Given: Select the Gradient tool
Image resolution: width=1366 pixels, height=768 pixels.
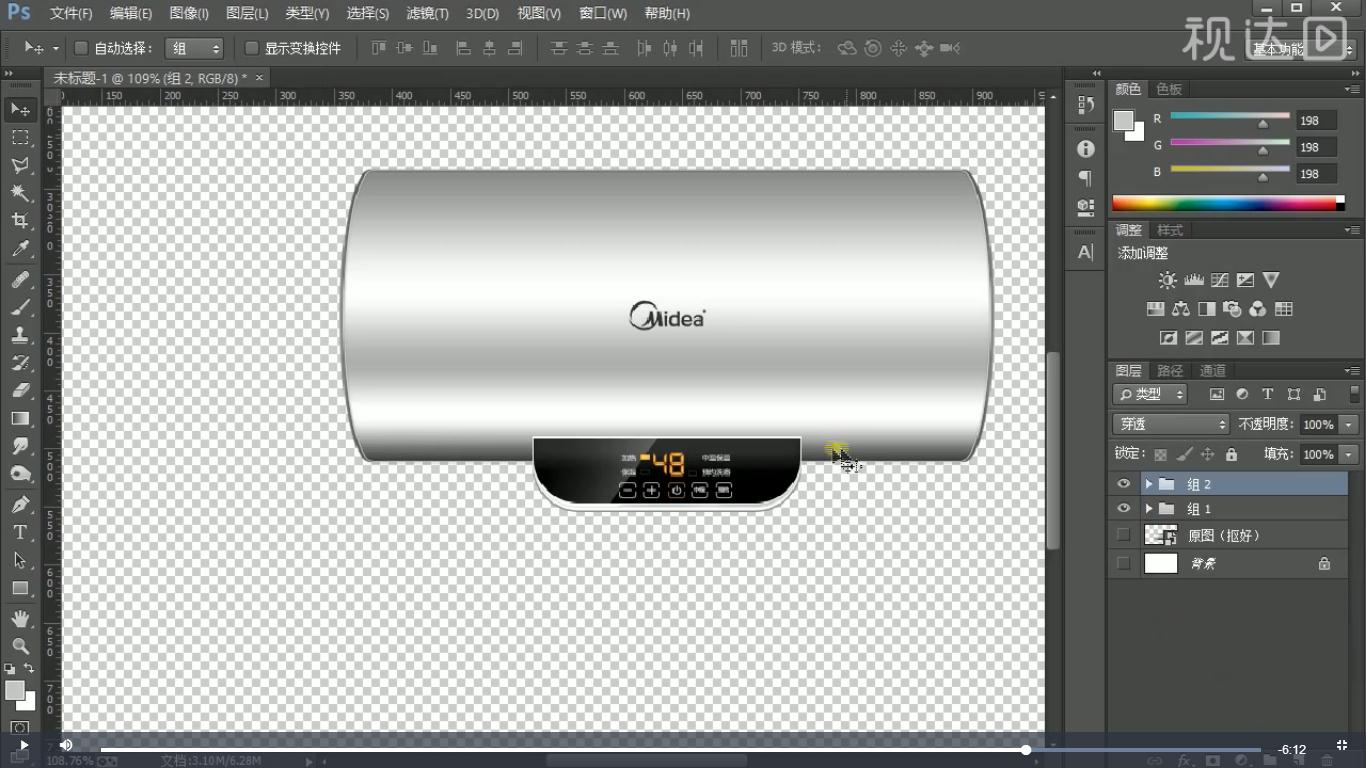Looking at the screenshot, I should pos(20,419).
